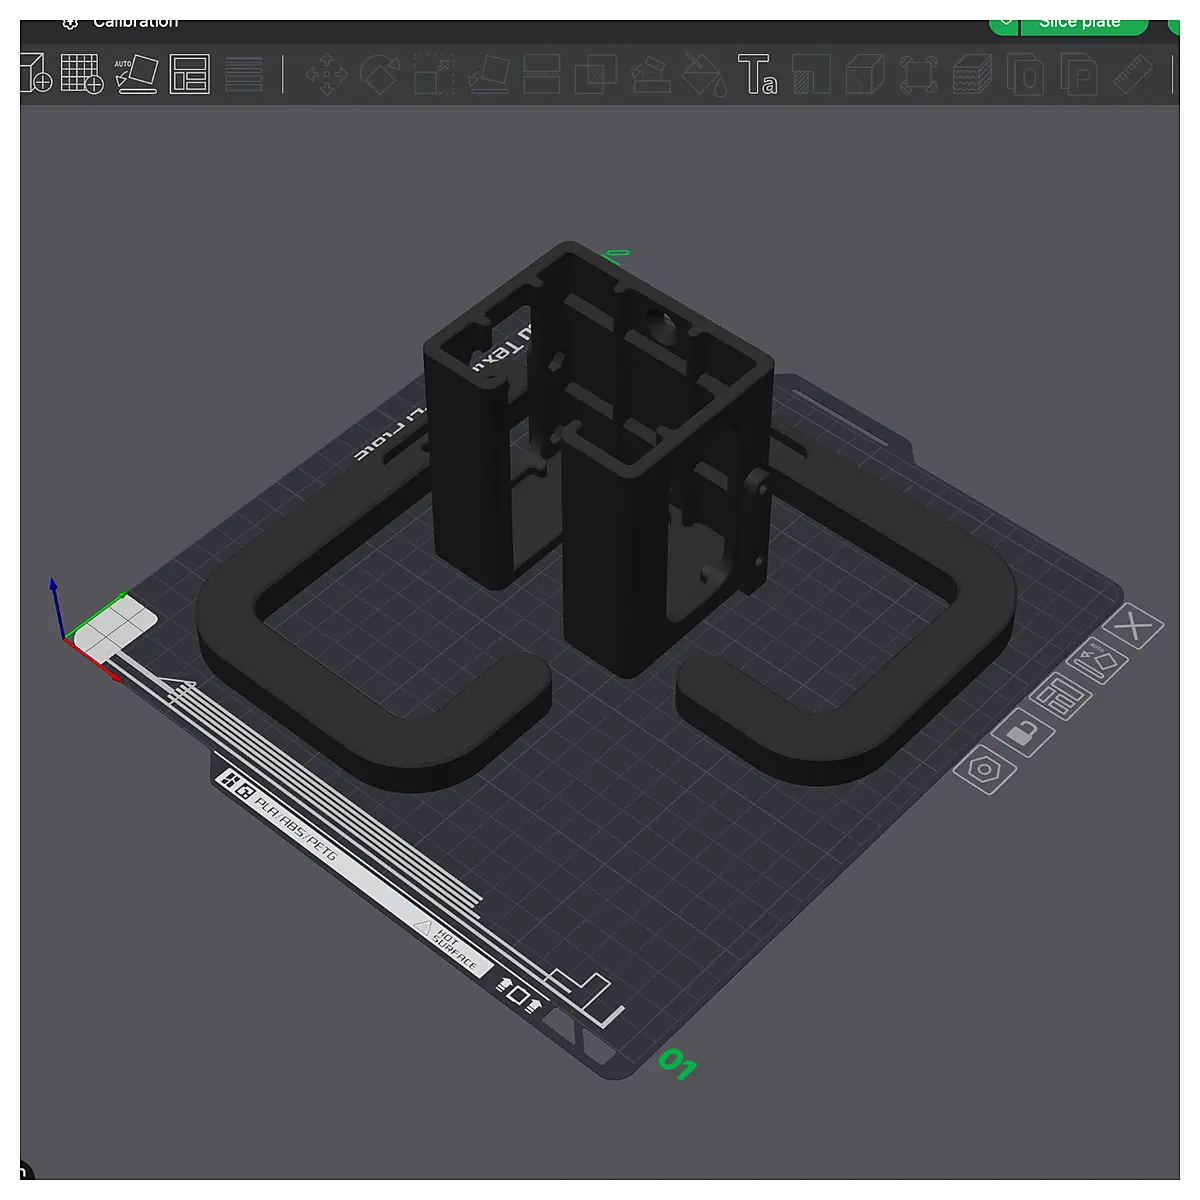Choose the wavy layered block tool icon
The image size is (1200, 1200).
[972, 74]
